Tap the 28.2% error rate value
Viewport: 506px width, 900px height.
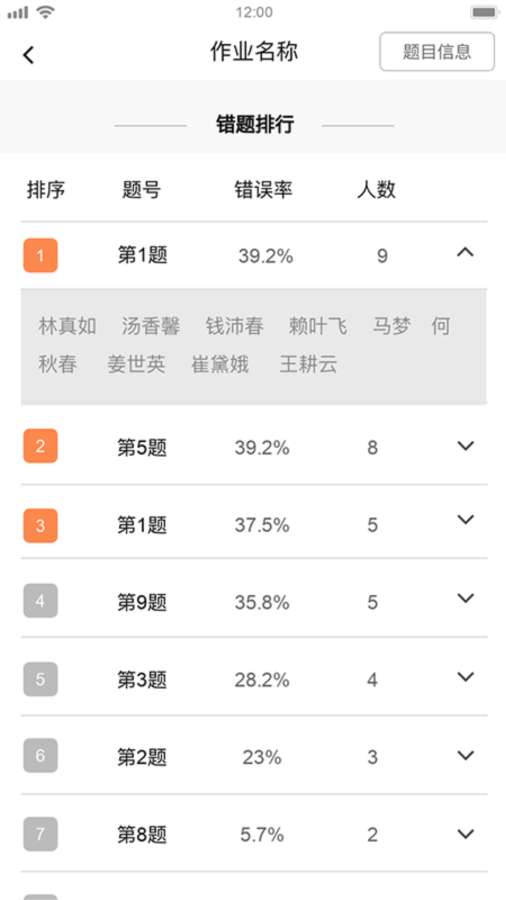(x=262, y=680)
